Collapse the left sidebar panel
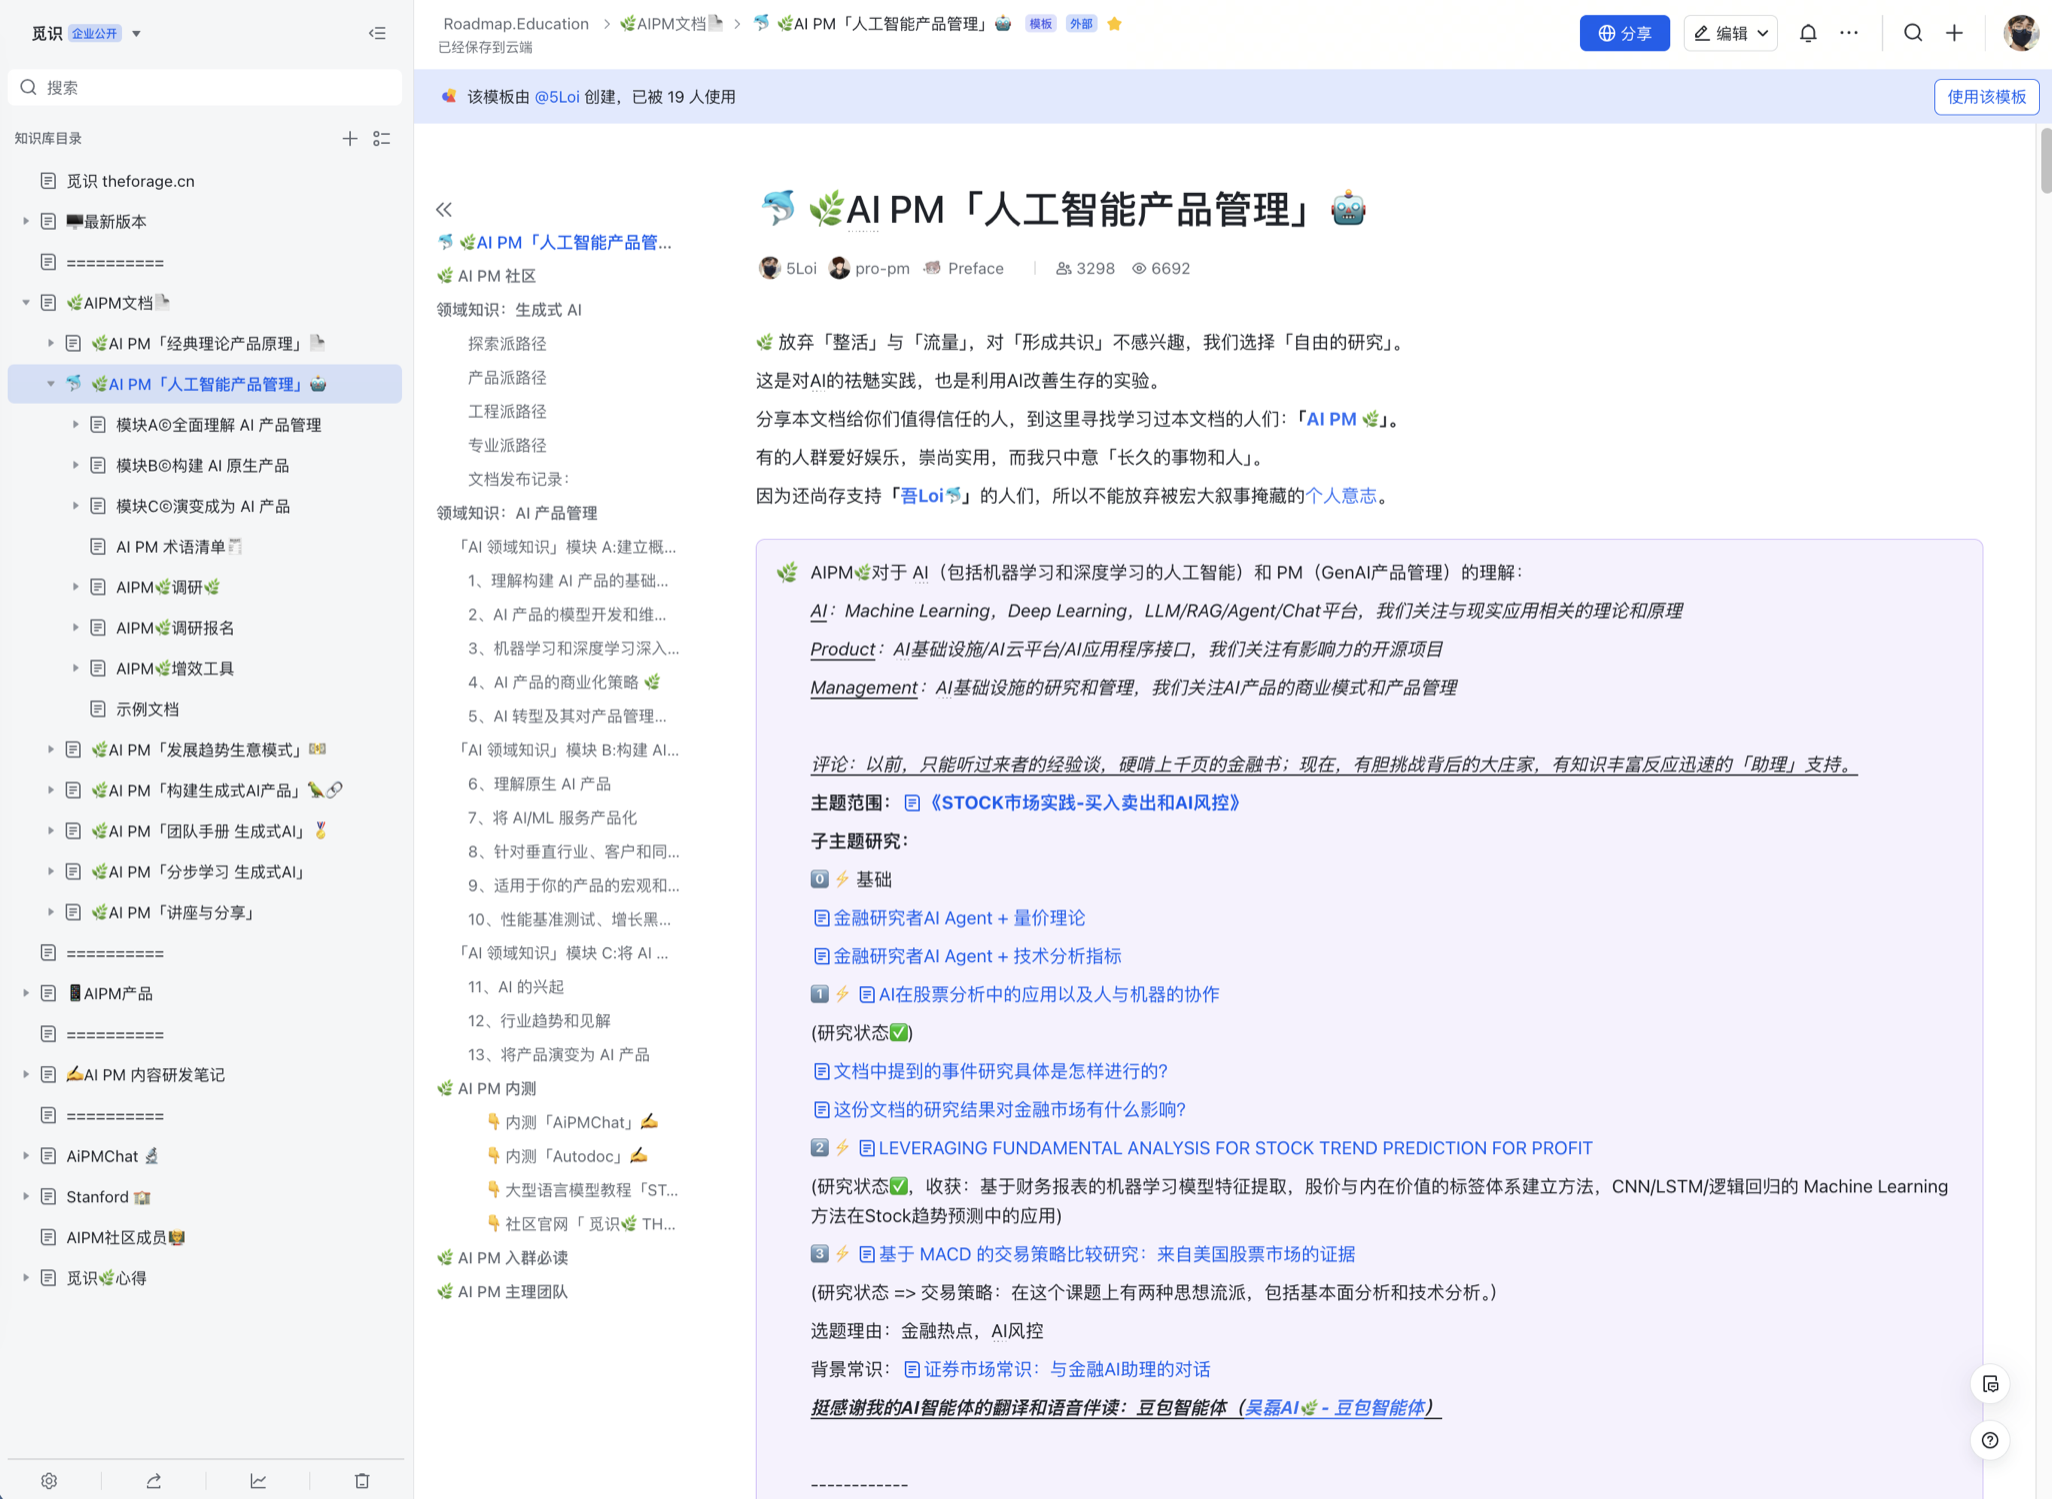The width and height of the screenshot is (2052, 1499). (377, 33)
